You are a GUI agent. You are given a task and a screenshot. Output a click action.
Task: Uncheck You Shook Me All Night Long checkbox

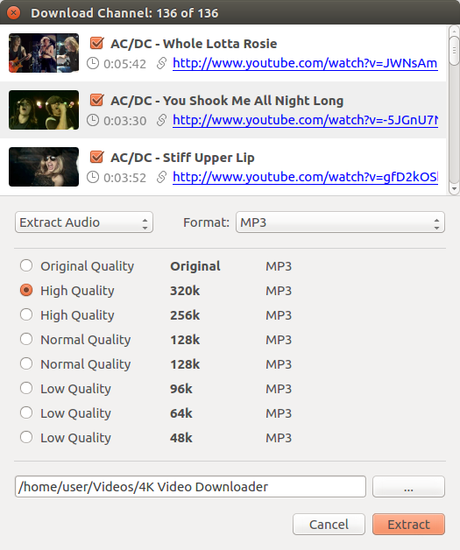point(96,100)
